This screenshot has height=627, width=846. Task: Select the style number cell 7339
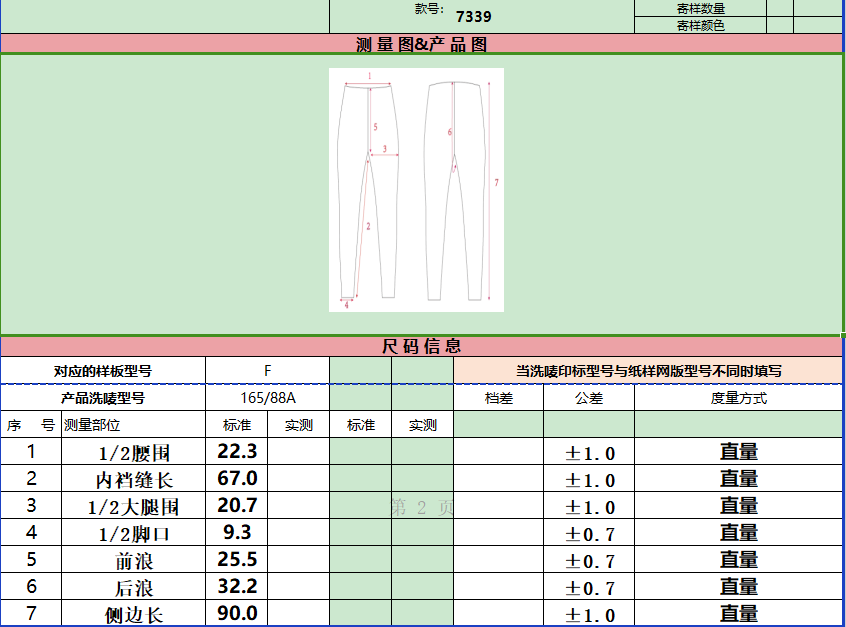point(473,16)
